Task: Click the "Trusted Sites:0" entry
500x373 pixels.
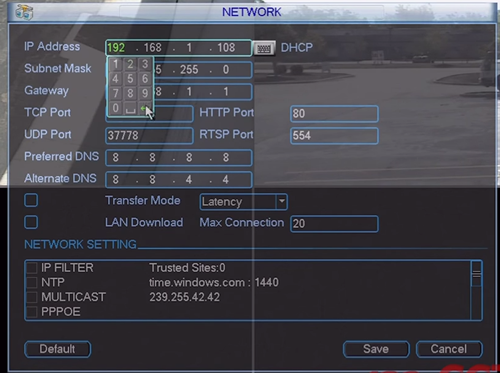Action: [x=187, y=268]
